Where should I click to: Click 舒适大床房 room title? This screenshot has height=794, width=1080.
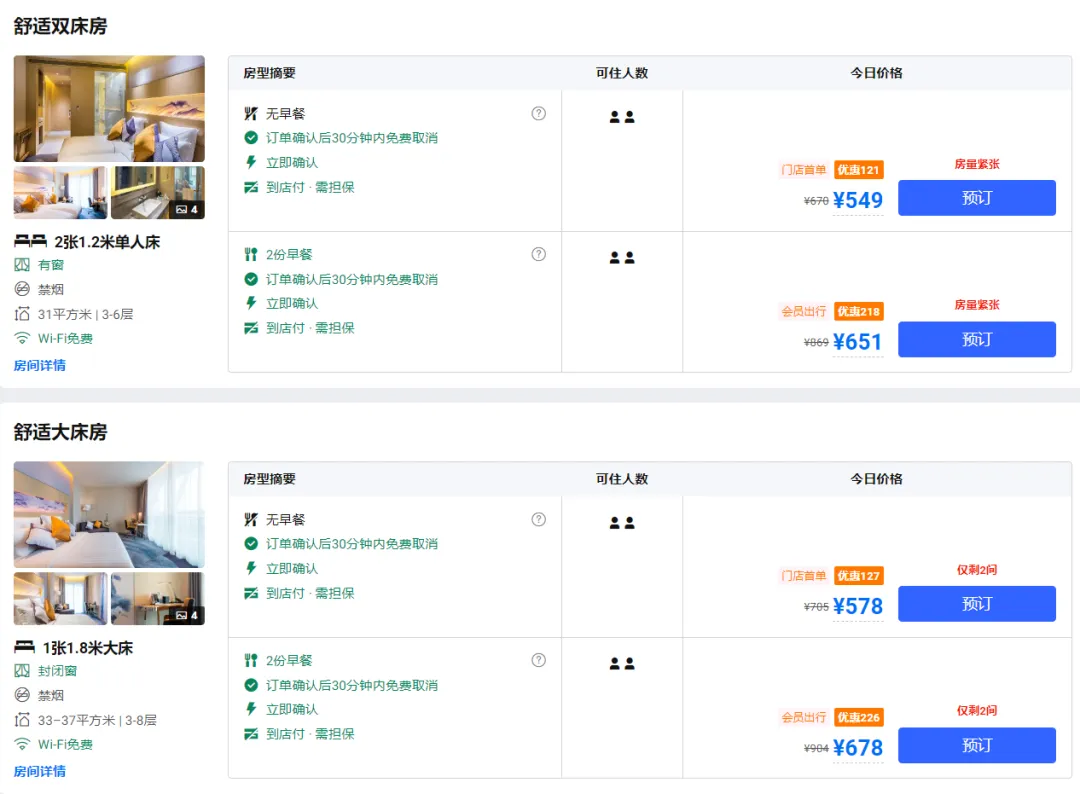pos(61,432)
